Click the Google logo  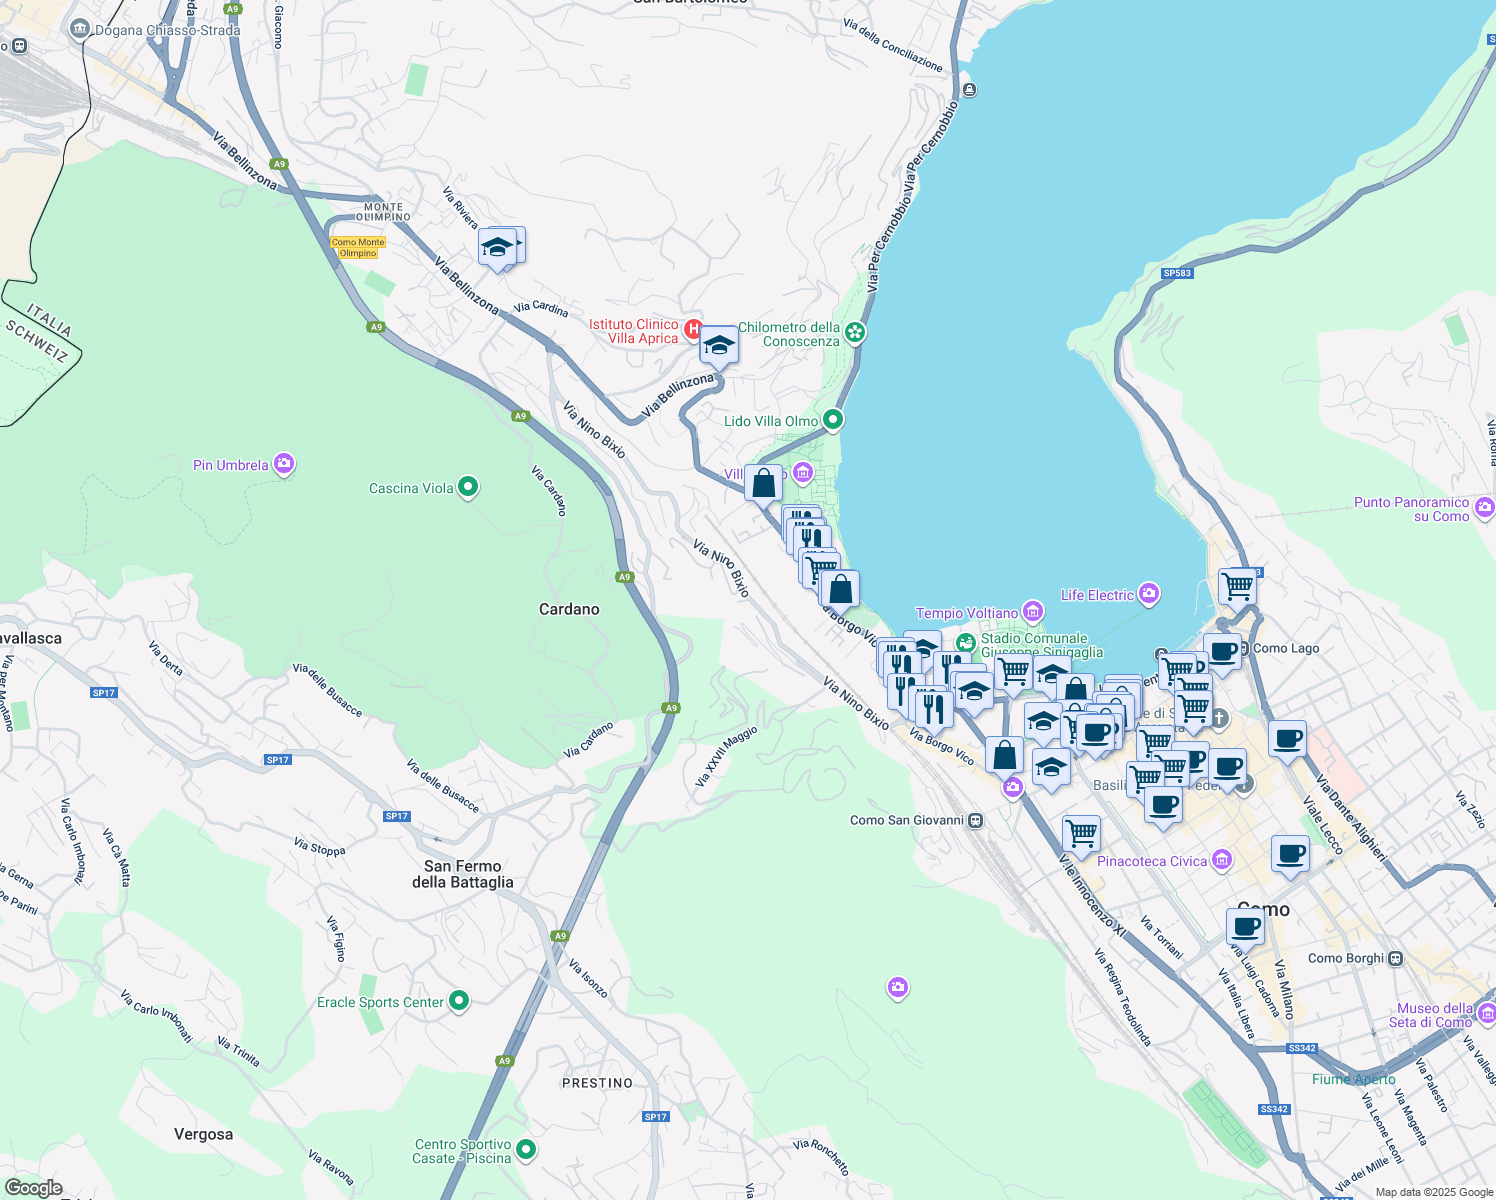pyautogui.click(x=33, y=1188)
